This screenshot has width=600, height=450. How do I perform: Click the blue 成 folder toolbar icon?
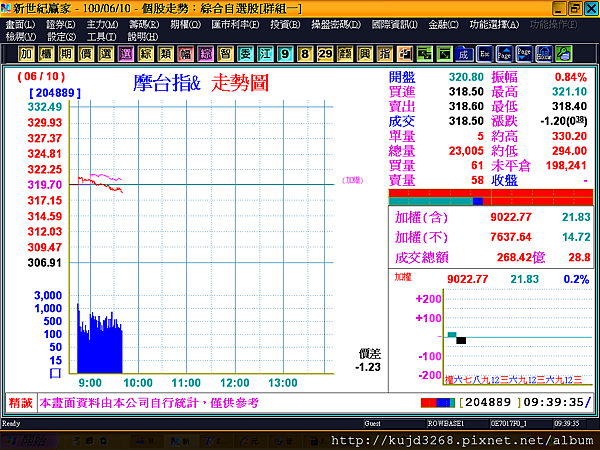tap(464, 54)
